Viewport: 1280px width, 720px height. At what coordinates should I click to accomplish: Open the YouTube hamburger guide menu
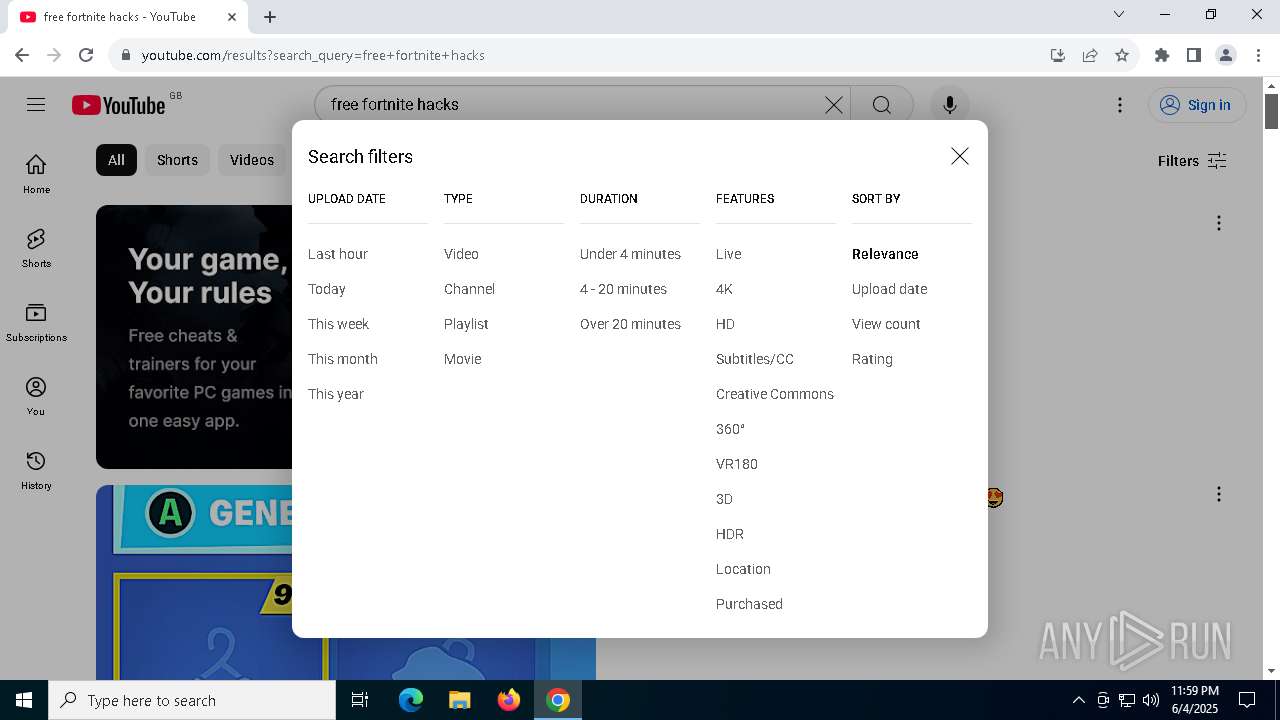coord(36,105)
